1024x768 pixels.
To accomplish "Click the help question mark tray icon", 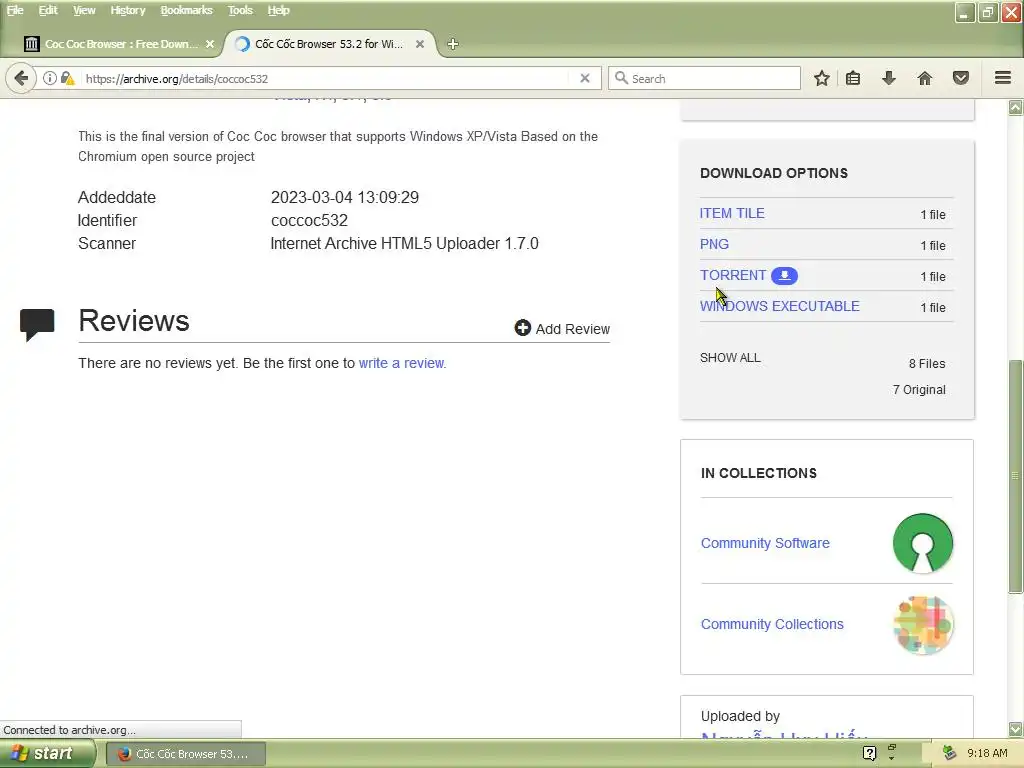I will point(869,754).
